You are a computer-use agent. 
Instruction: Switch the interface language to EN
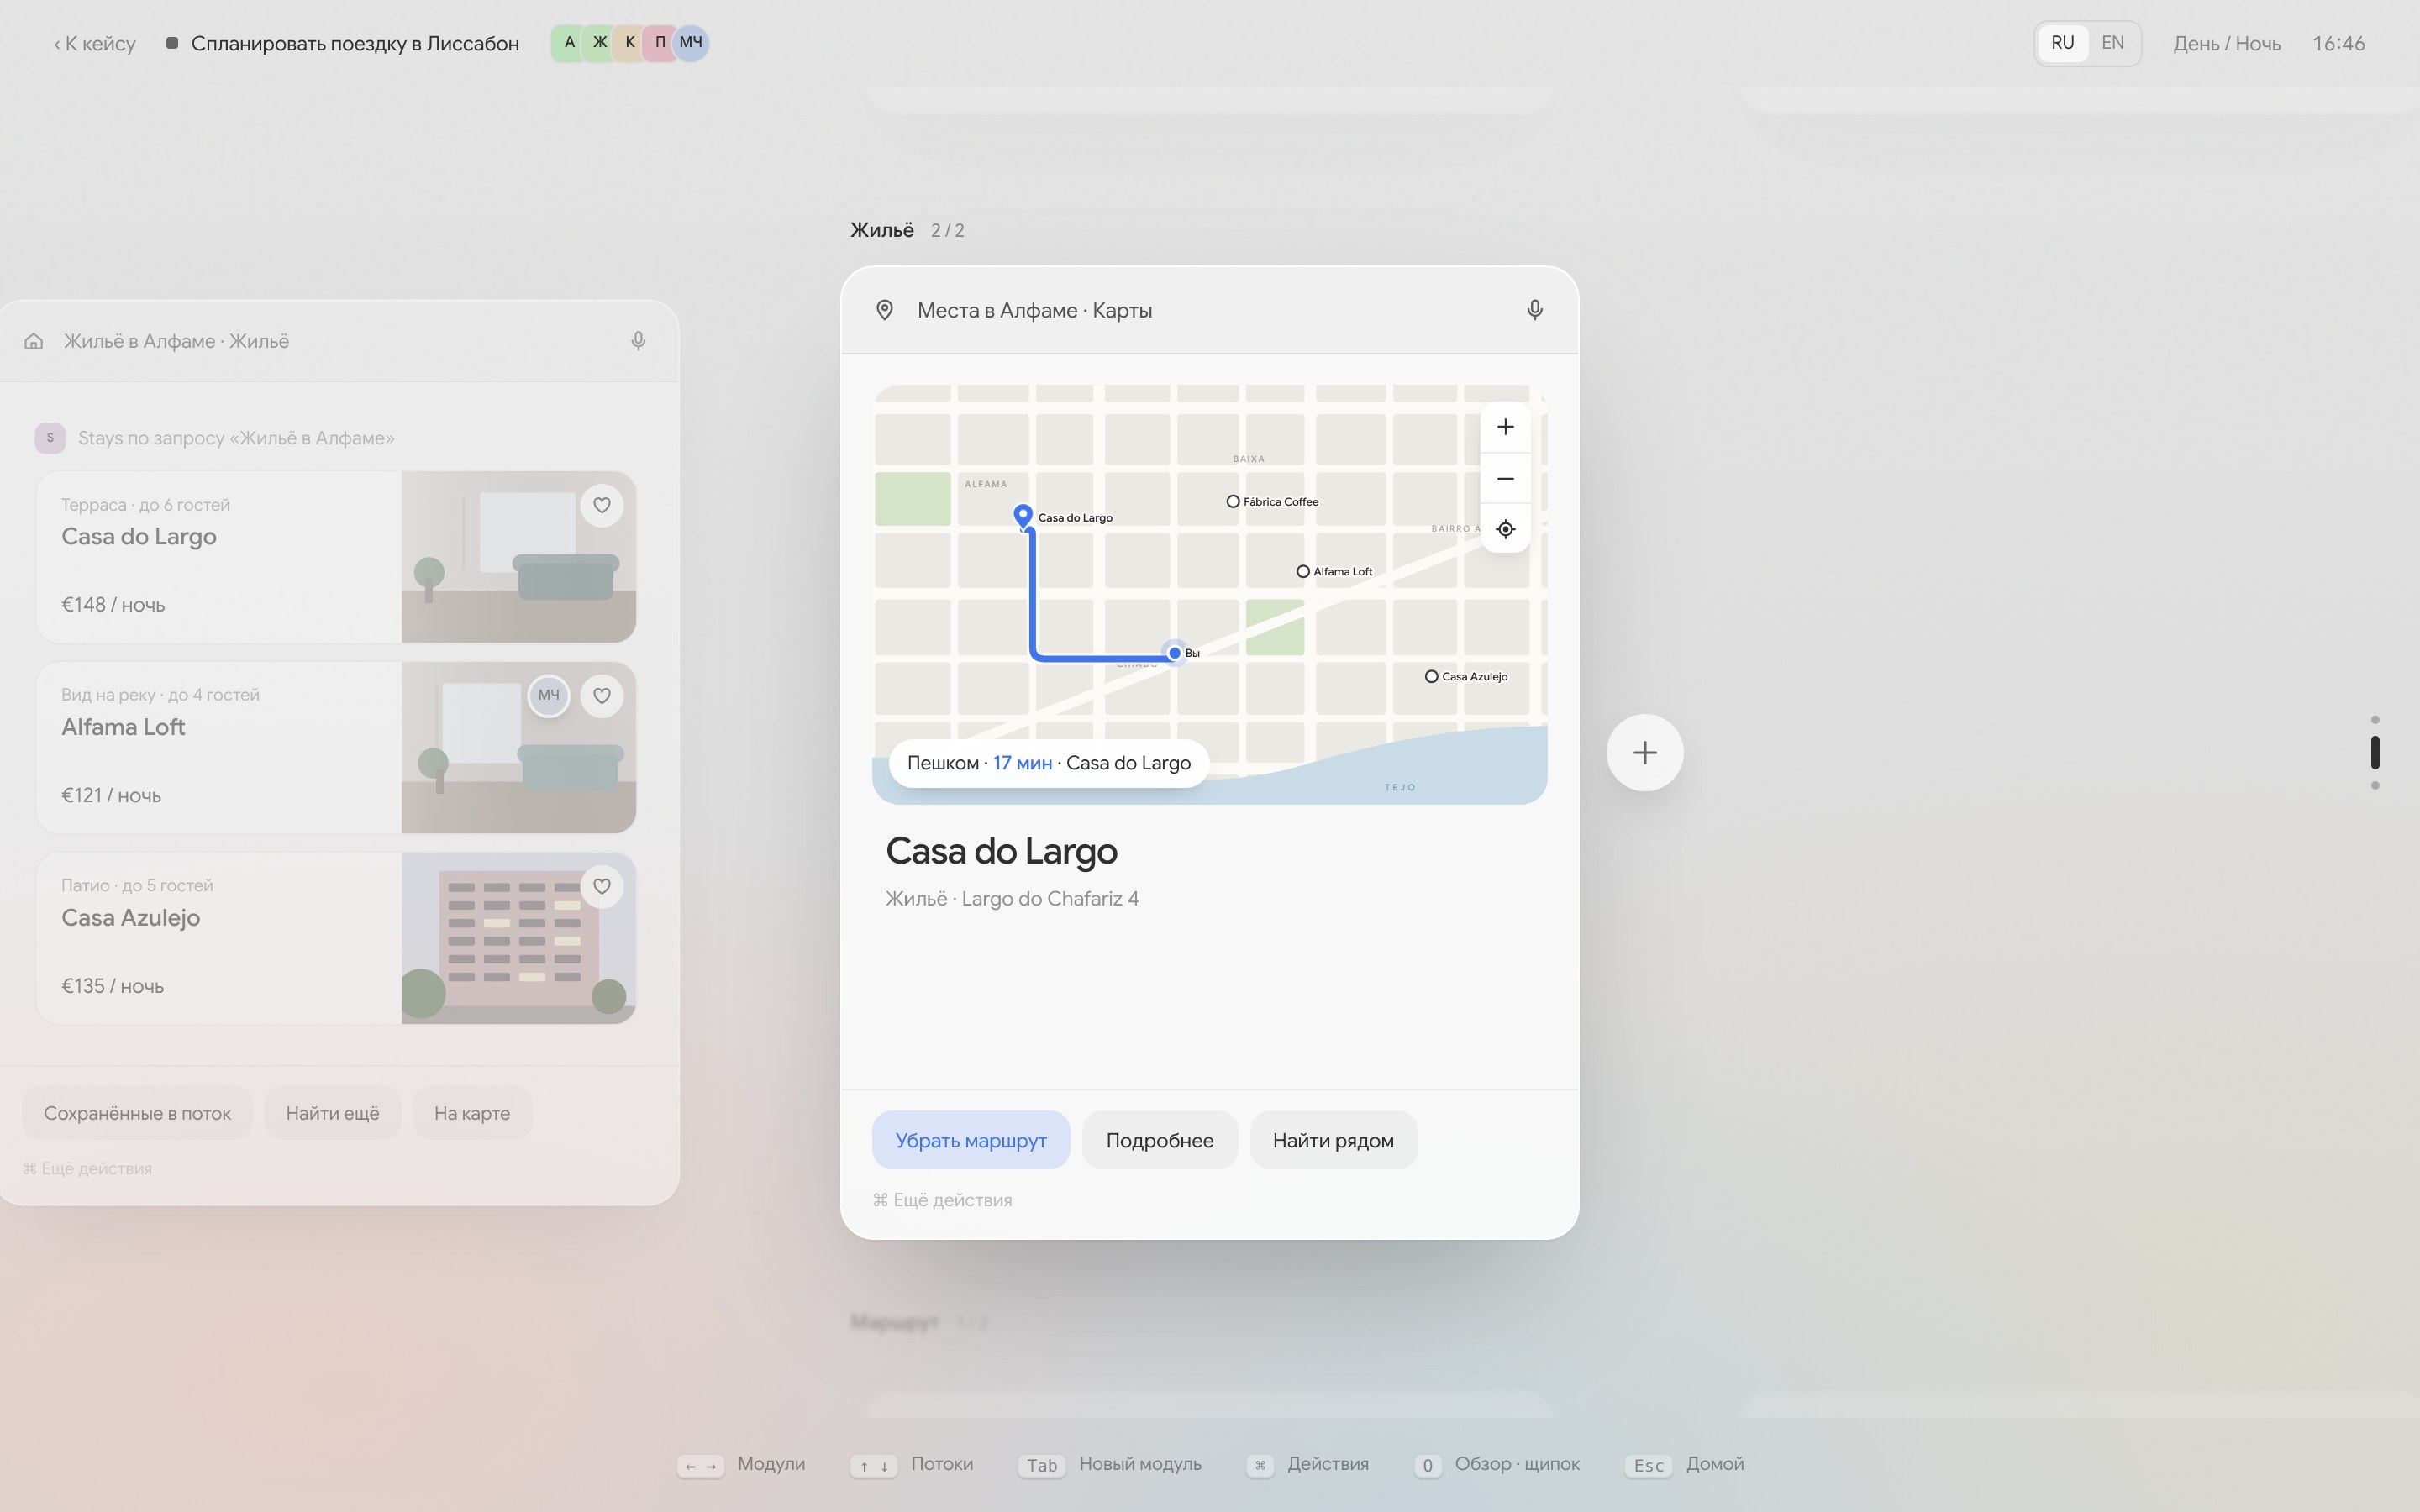2112,43
